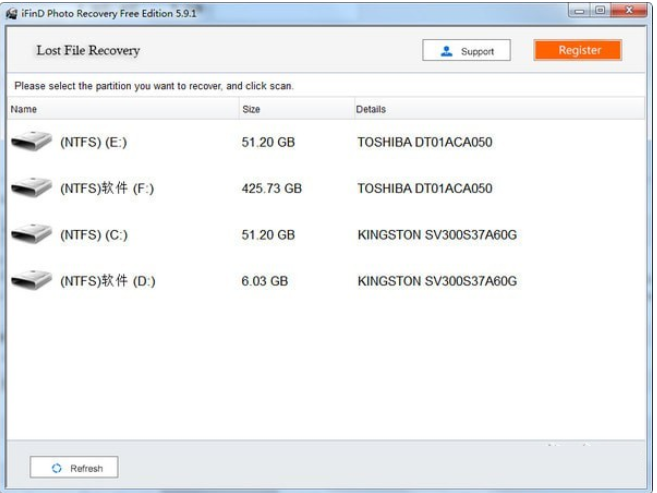
Task: Click the C: partition drive icon
Action: tap(31, 234)
